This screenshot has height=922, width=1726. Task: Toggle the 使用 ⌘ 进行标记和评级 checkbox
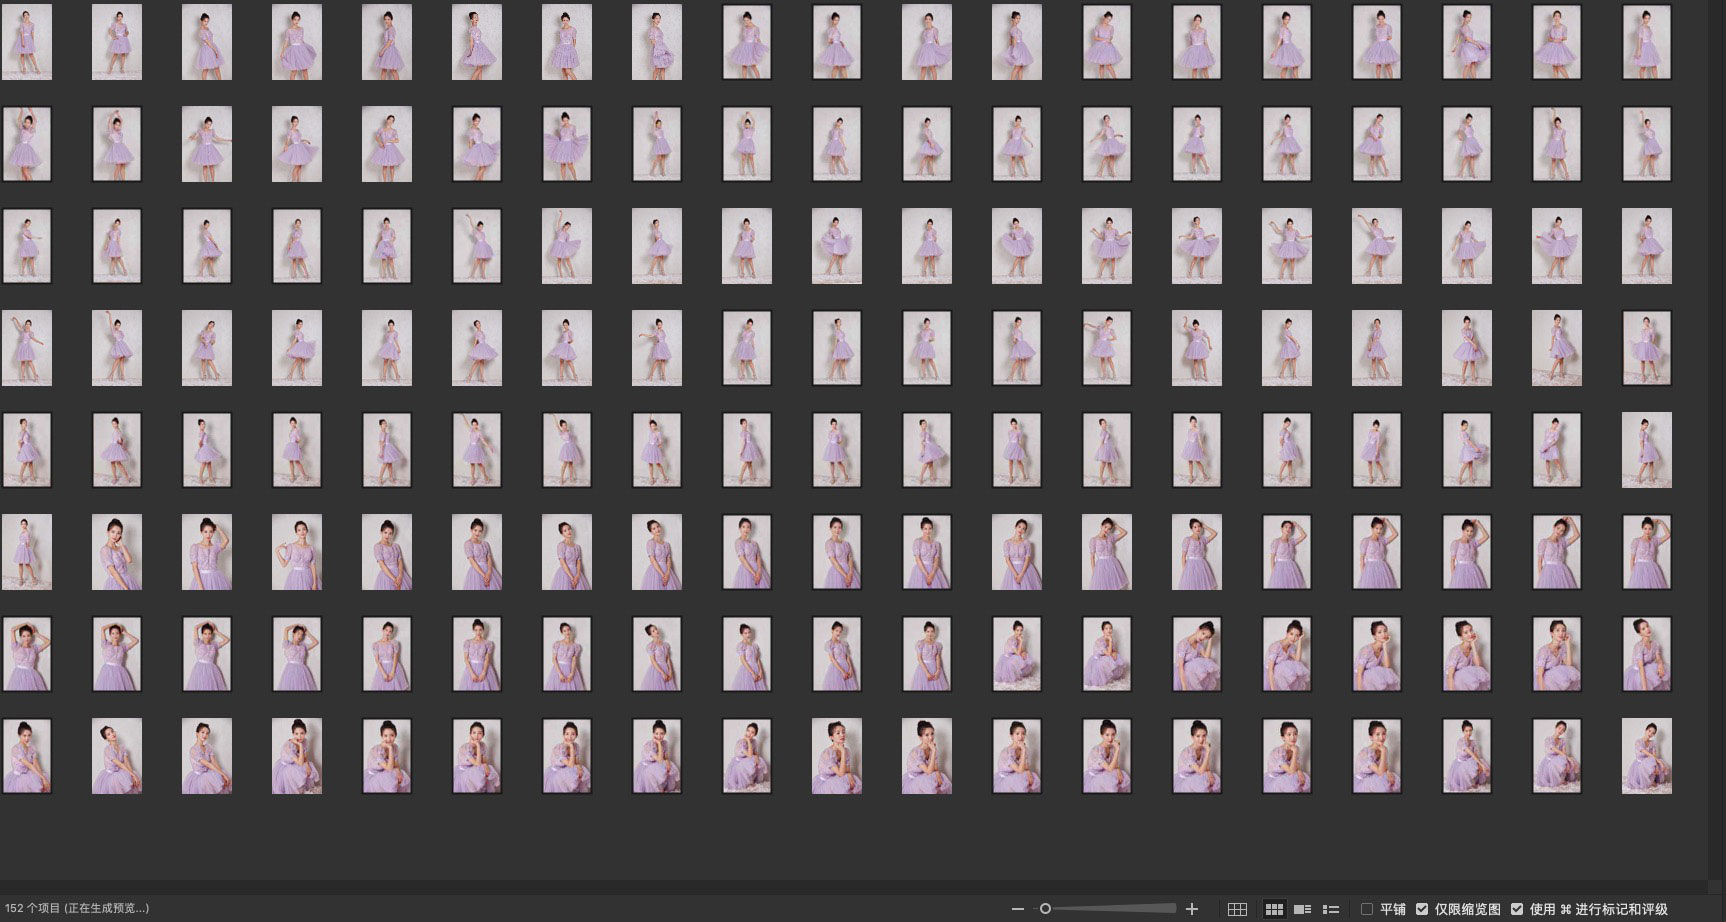(1517, 909)
